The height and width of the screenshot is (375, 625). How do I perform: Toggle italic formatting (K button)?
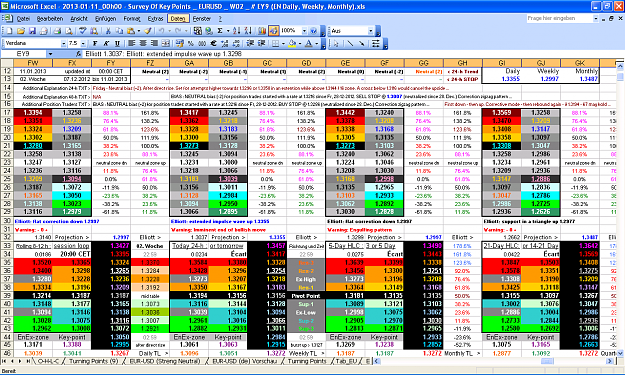[x=106, y=43]
